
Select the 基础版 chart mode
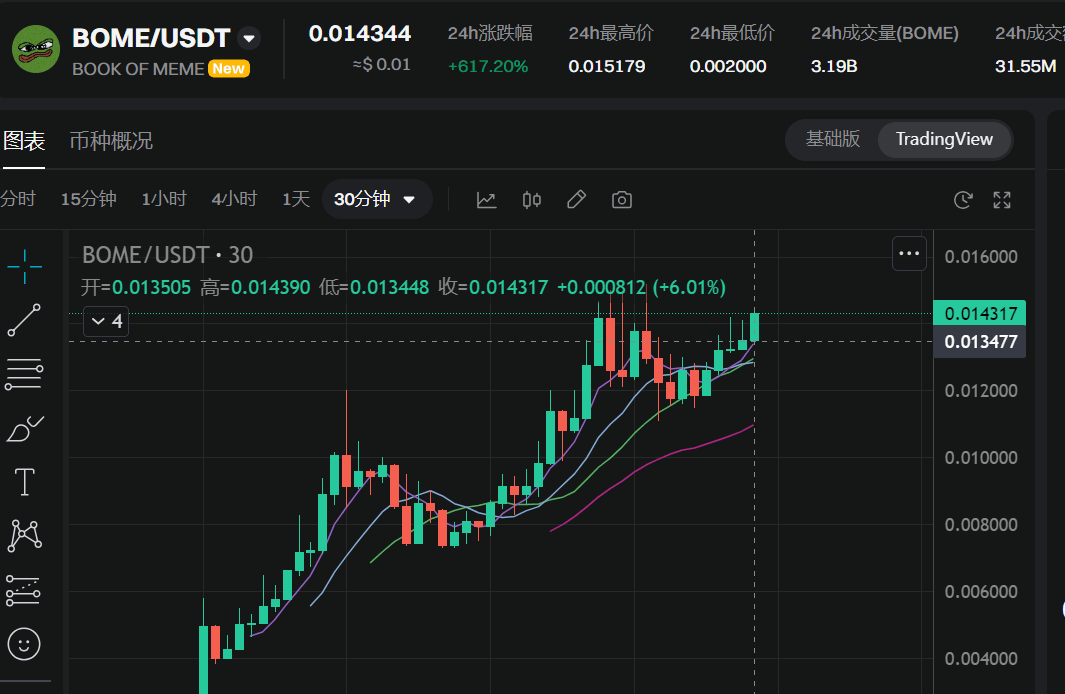click(833, 139)
